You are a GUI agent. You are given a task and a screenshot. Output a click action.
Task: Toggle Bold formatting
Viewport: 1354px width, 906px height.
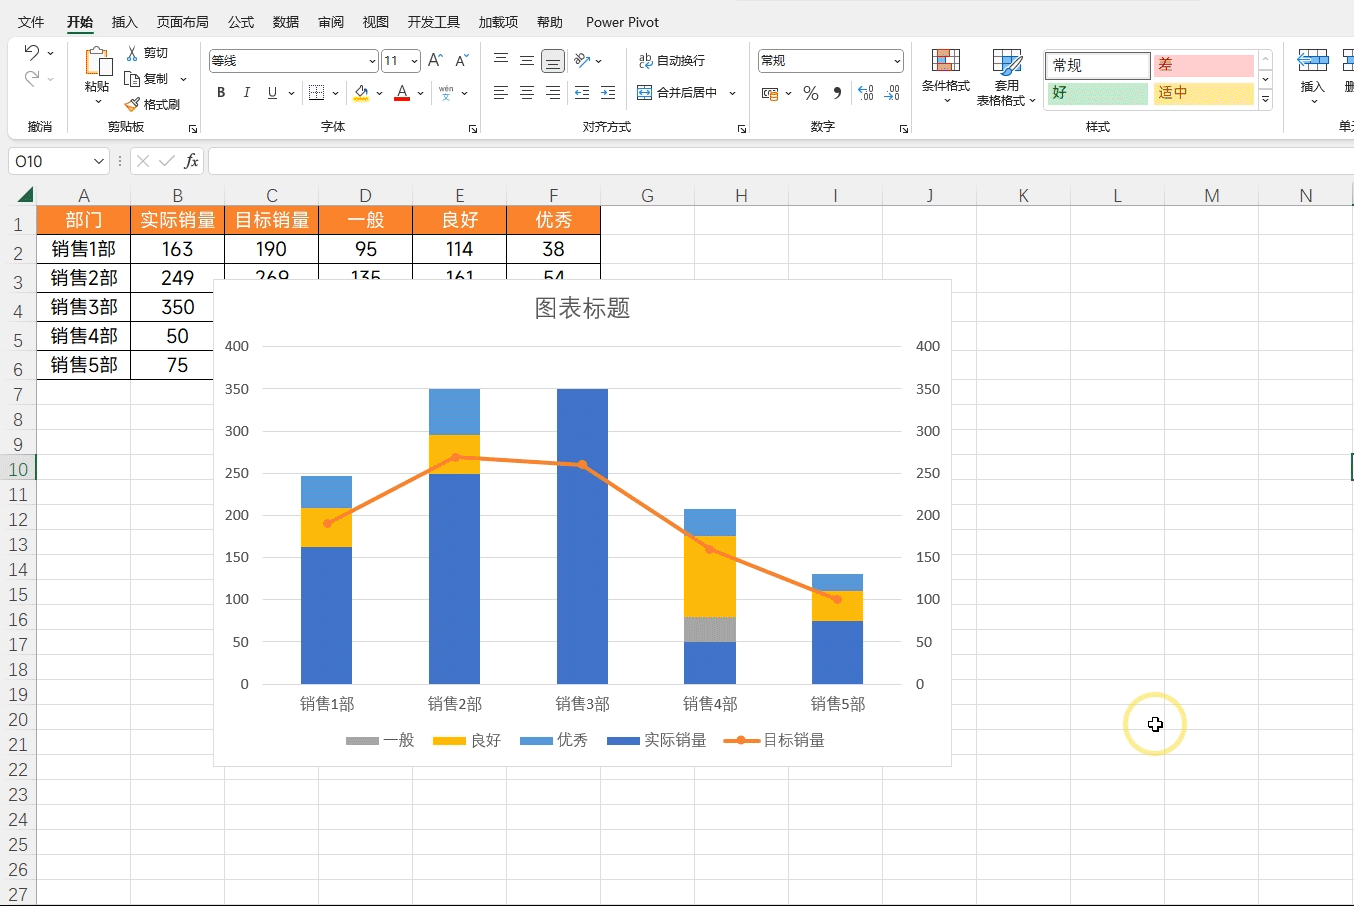[221, 93]
